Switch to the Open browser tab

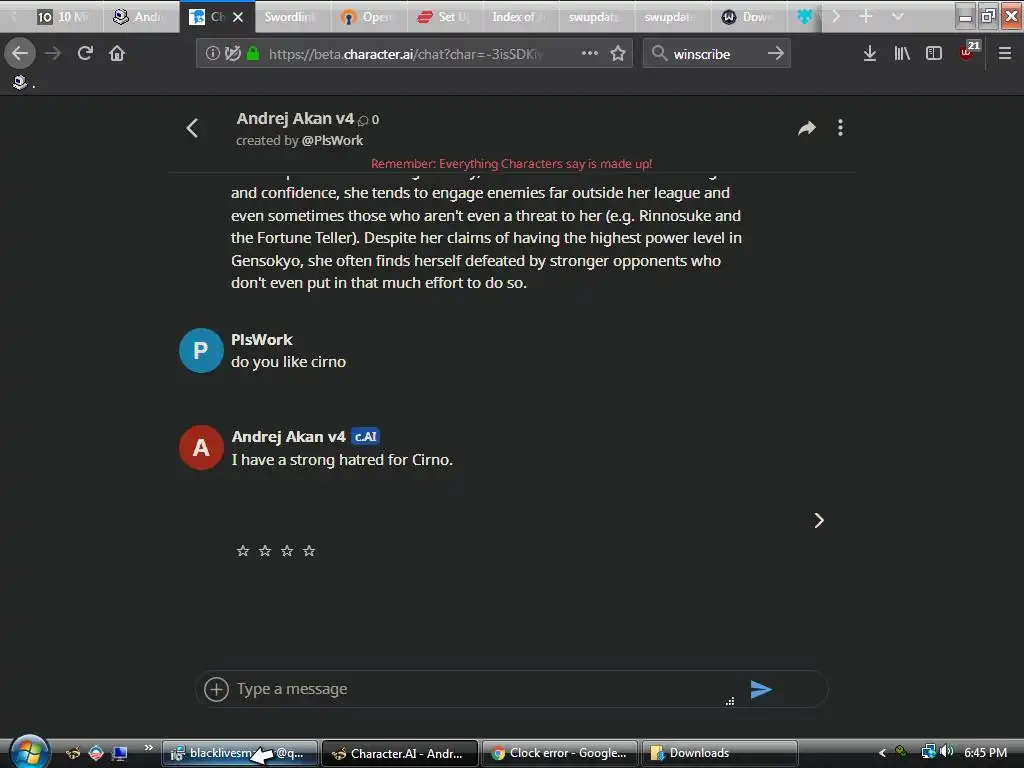click(x=368, y=17)
